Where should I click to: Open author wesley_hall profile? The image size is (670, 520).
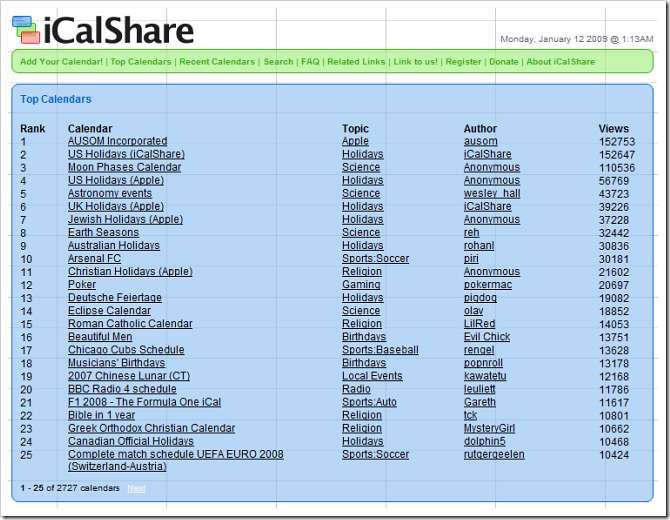(492, 193)
